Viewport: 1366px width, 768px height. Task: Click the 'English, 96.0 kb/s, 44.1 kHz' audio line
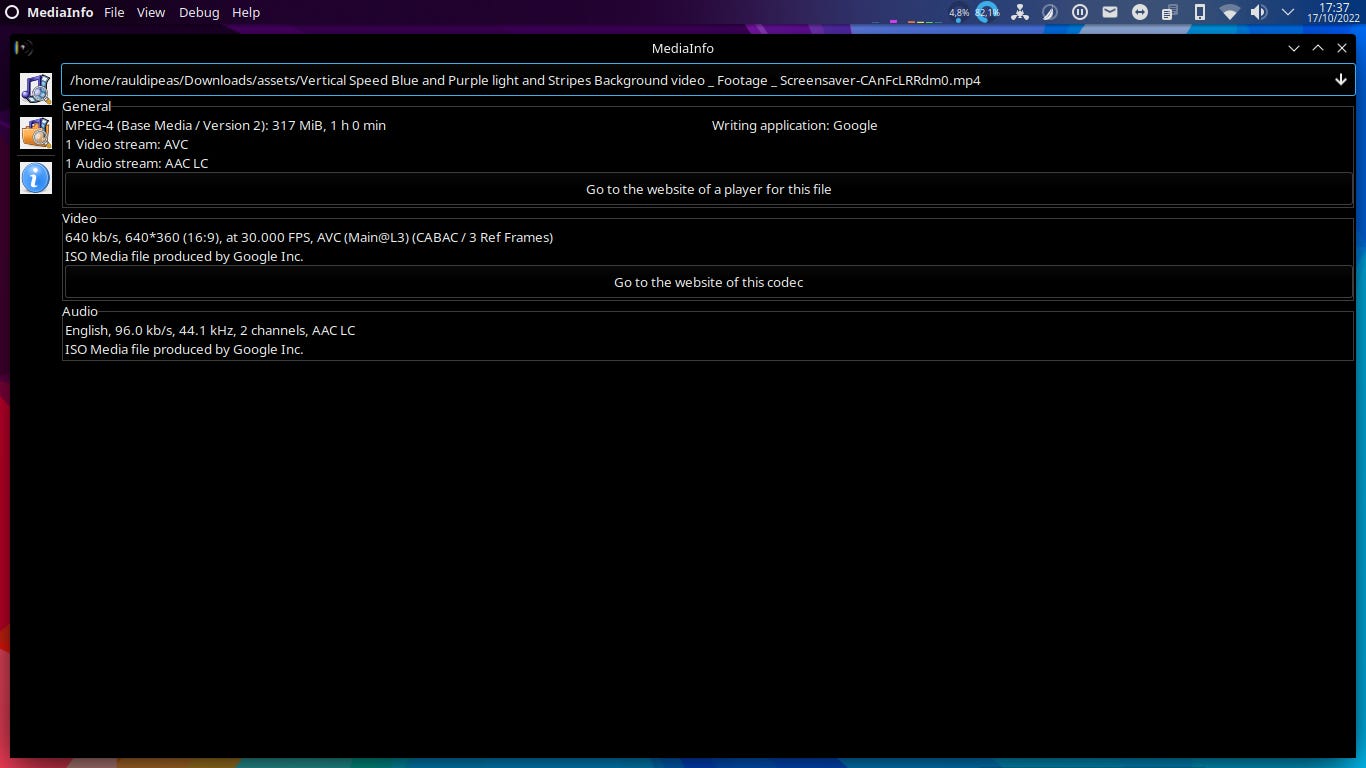tap(210, 330)
